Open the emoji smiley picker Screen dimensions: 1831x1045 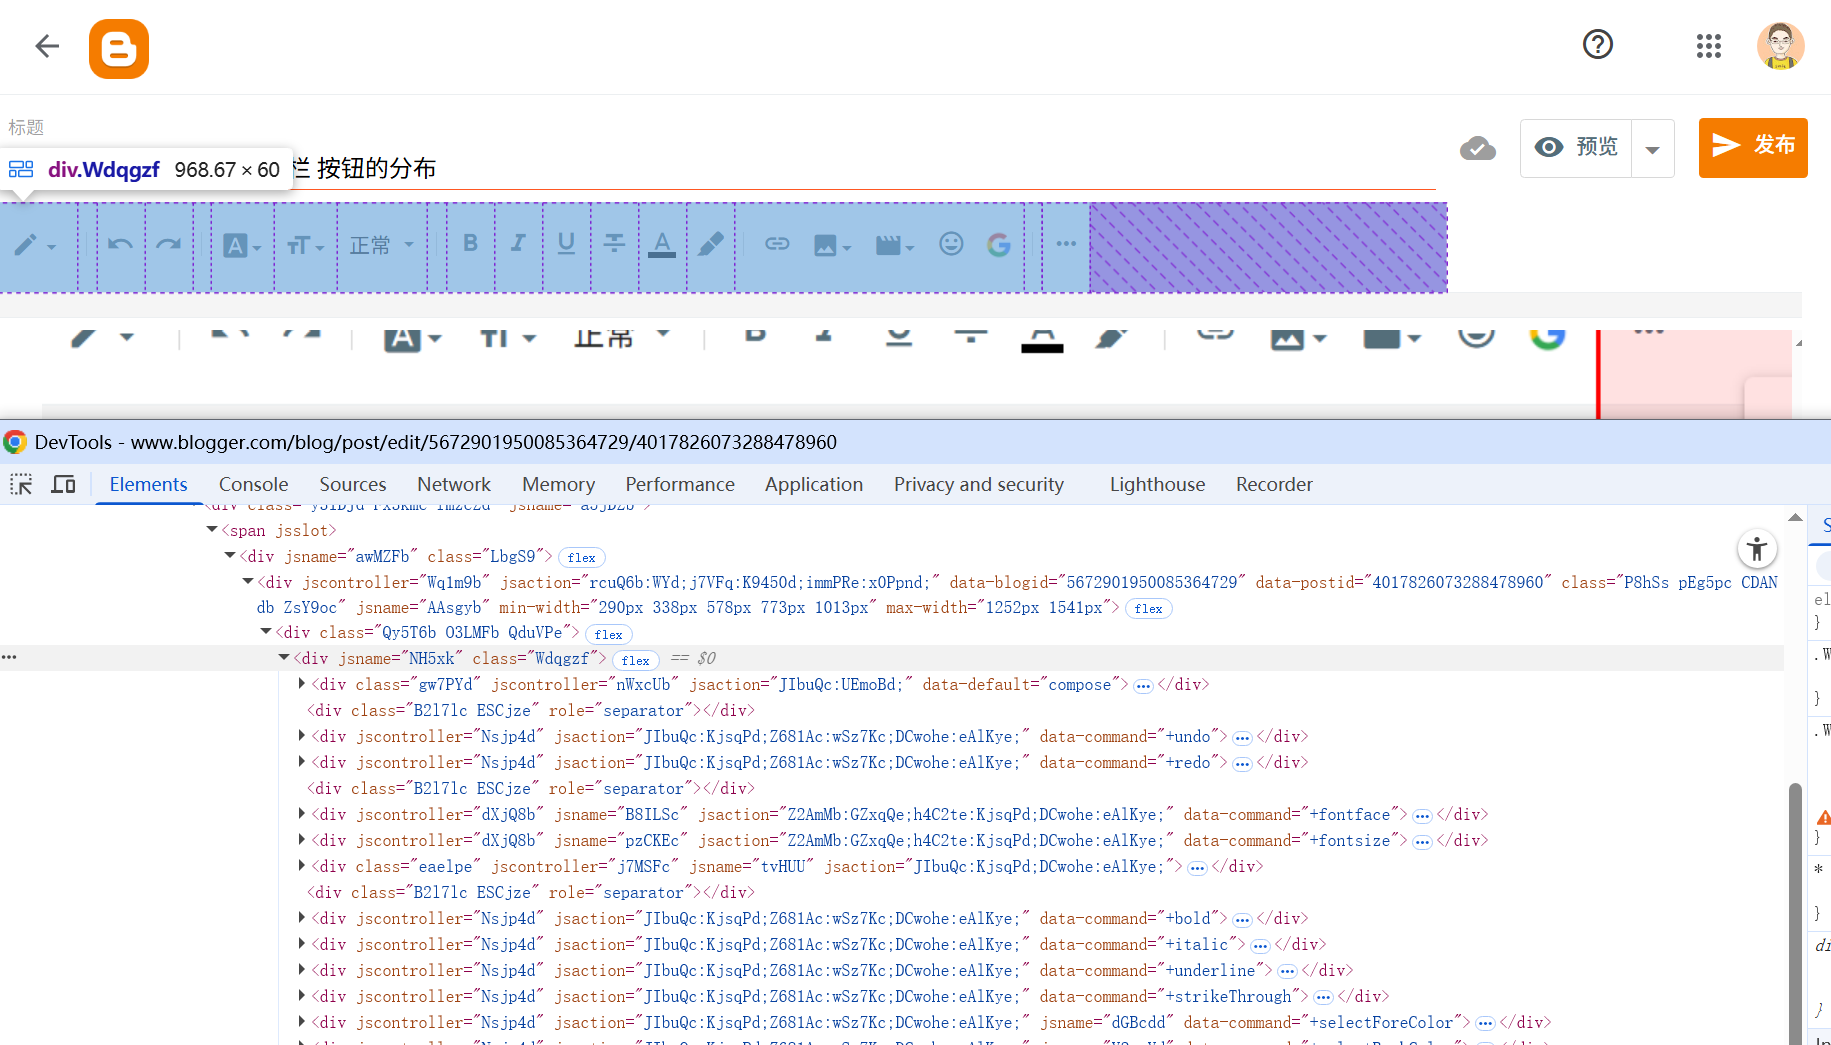[x=951, y=244]
